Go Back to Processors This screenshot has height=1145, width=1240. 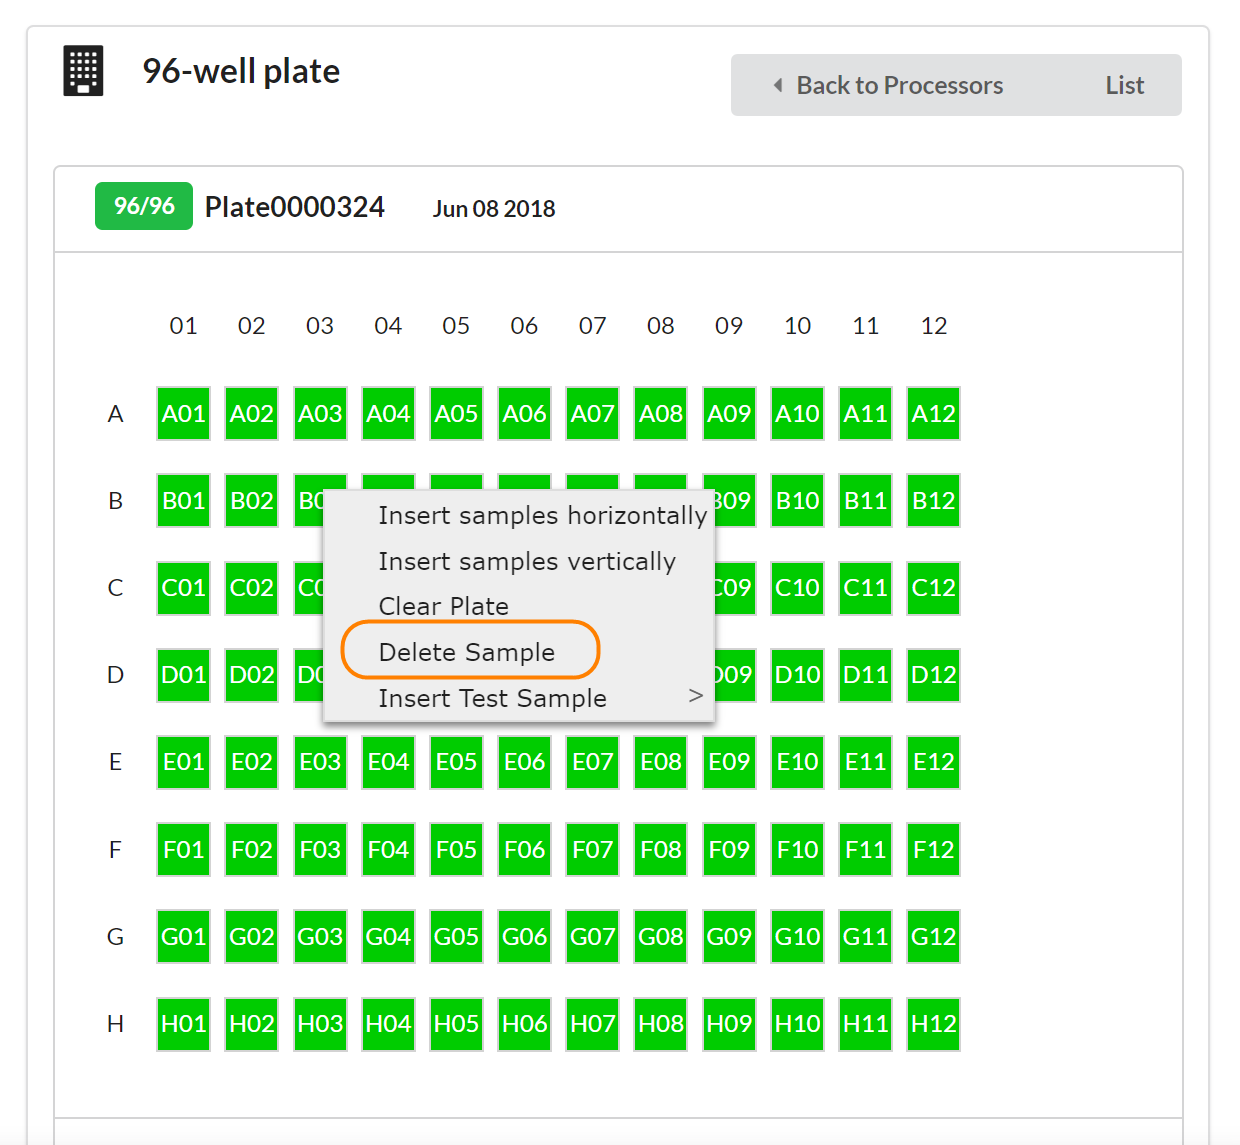coord(899,86)
